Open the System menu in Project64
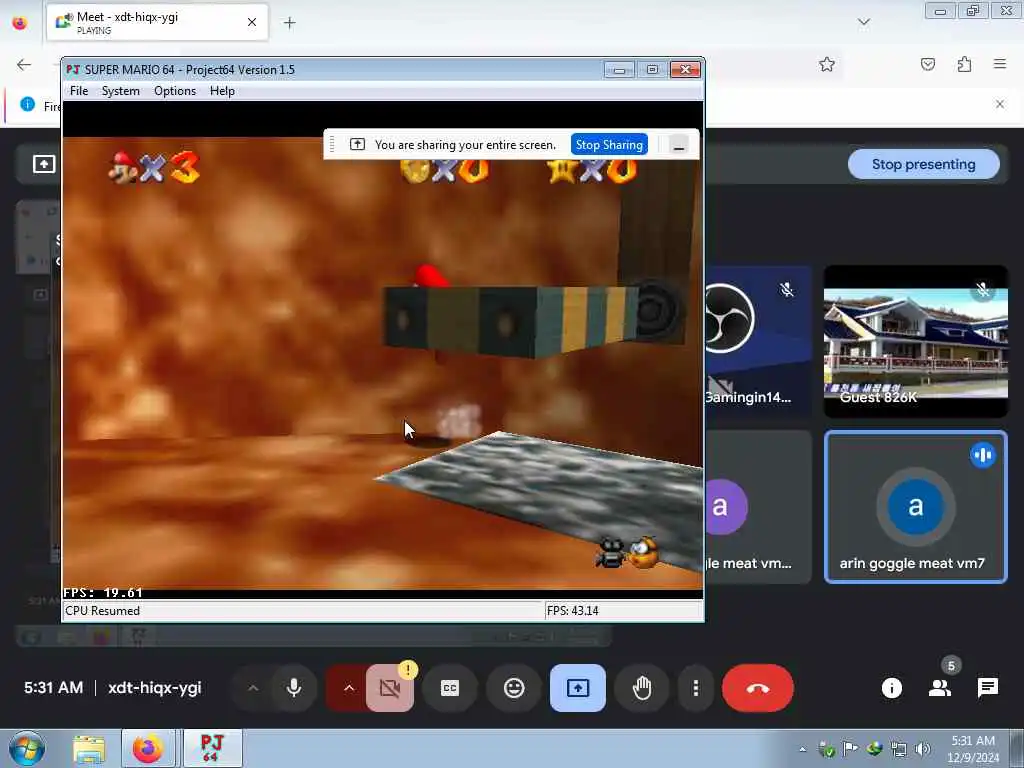1024x768 pixels. (x=121, y=91)
